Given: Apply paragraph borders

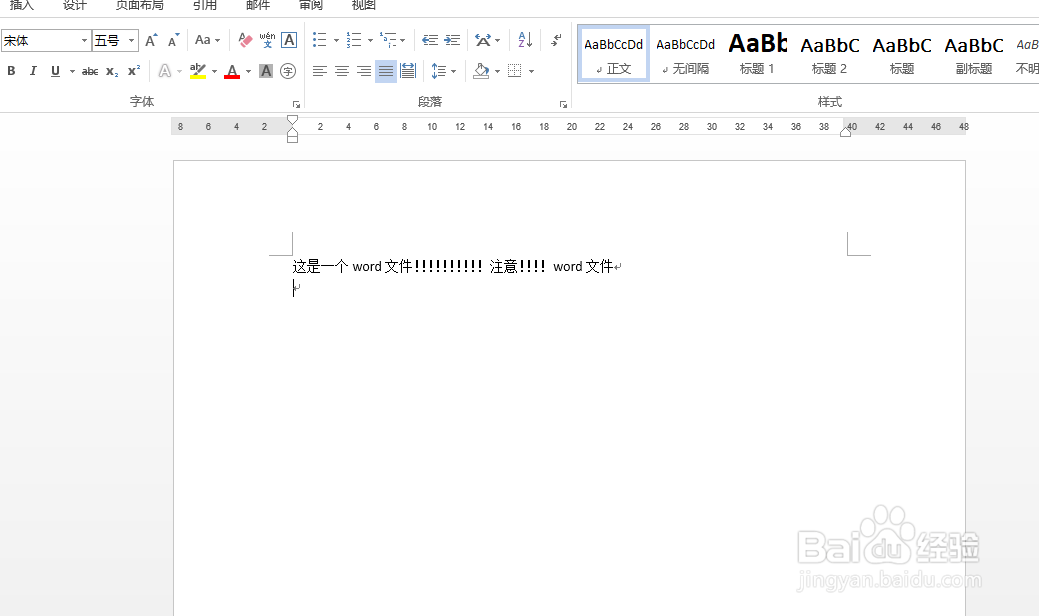Looking at the screenshot, I should click(x=514, y=71).
